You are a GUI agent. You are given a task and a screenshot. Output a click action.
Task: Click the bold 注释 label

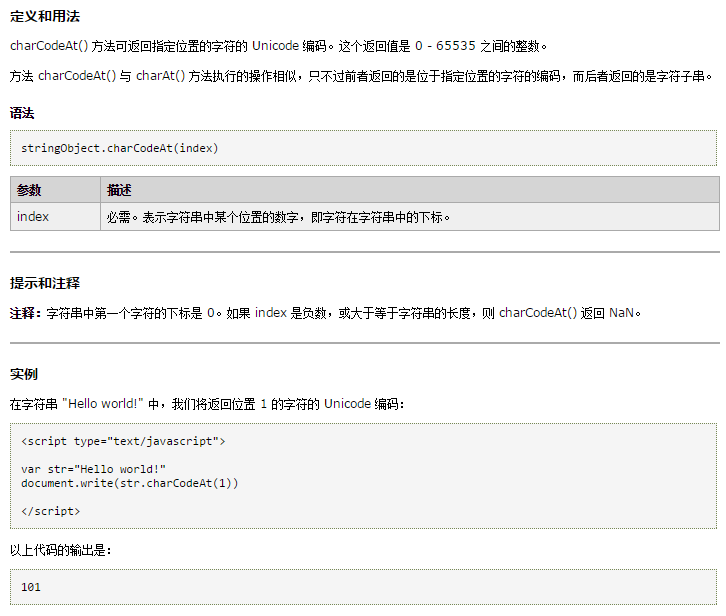pos(25,314)
